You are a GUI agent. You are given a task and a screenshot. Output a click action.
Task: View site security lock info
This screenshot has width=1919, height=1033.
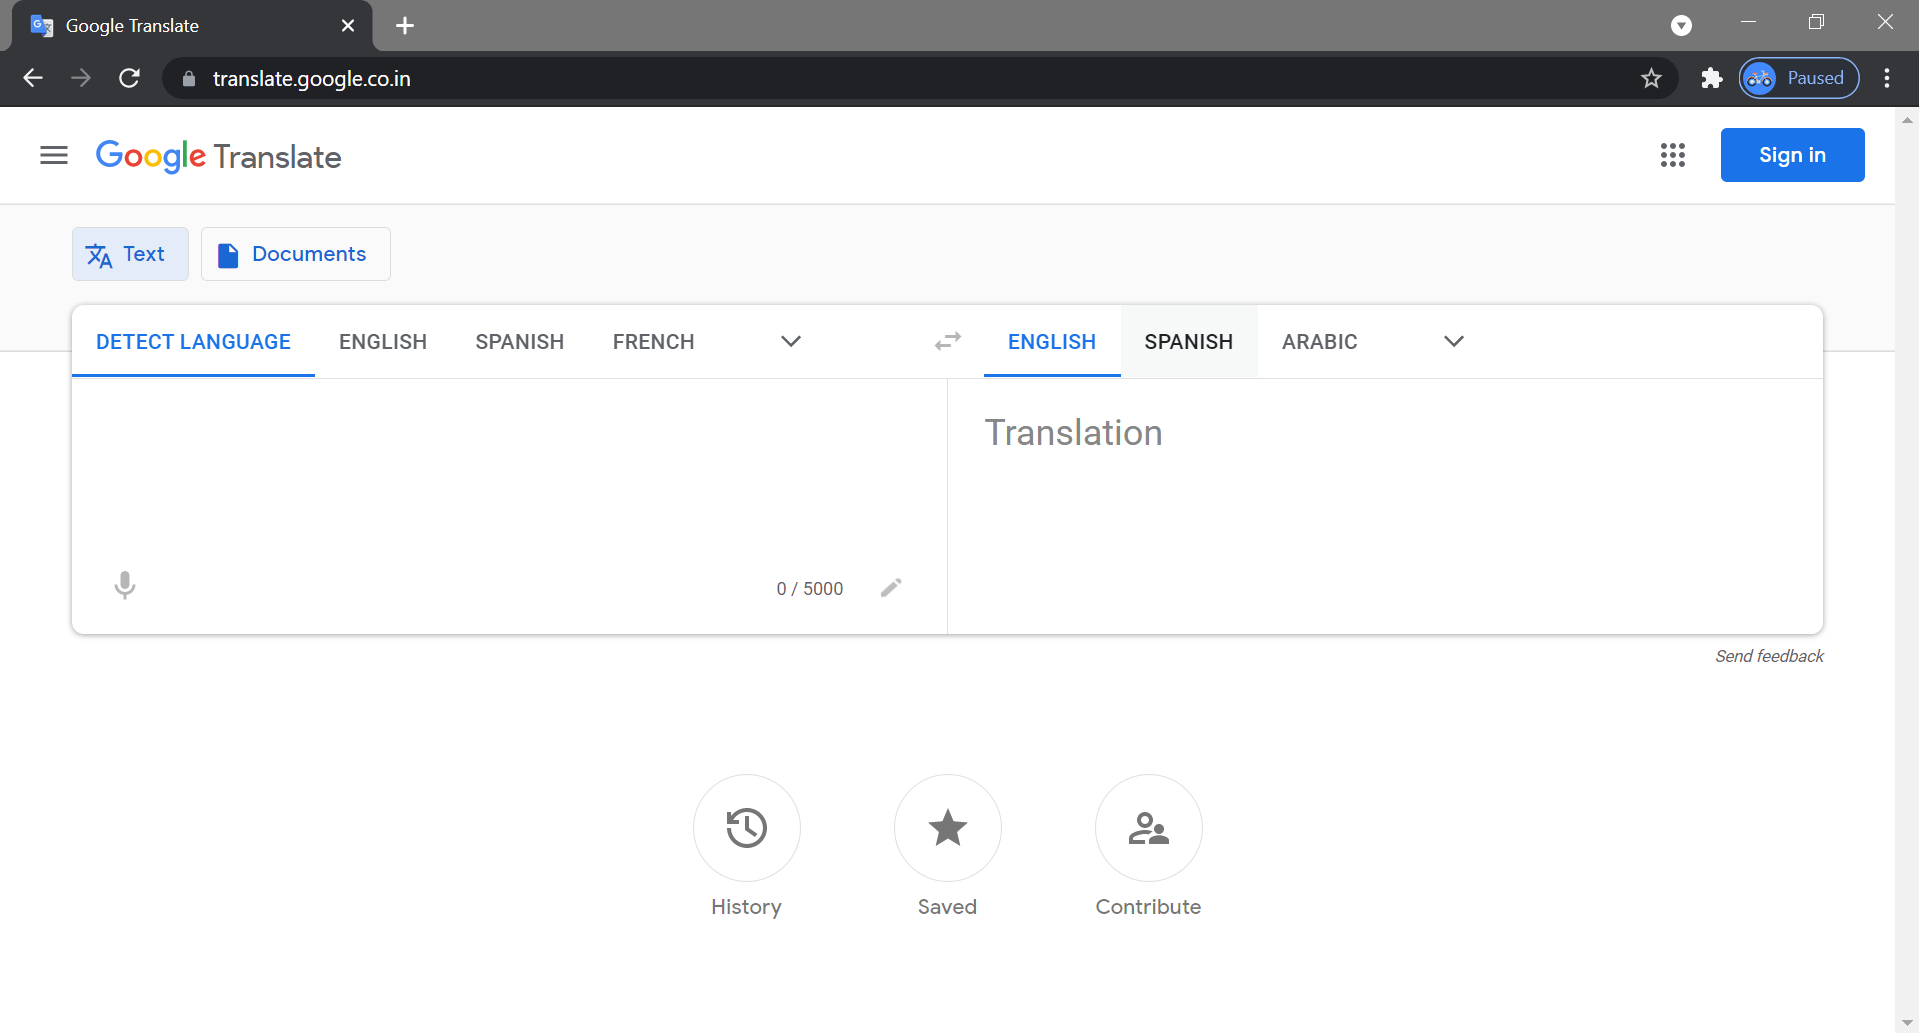tap(188, 78)
